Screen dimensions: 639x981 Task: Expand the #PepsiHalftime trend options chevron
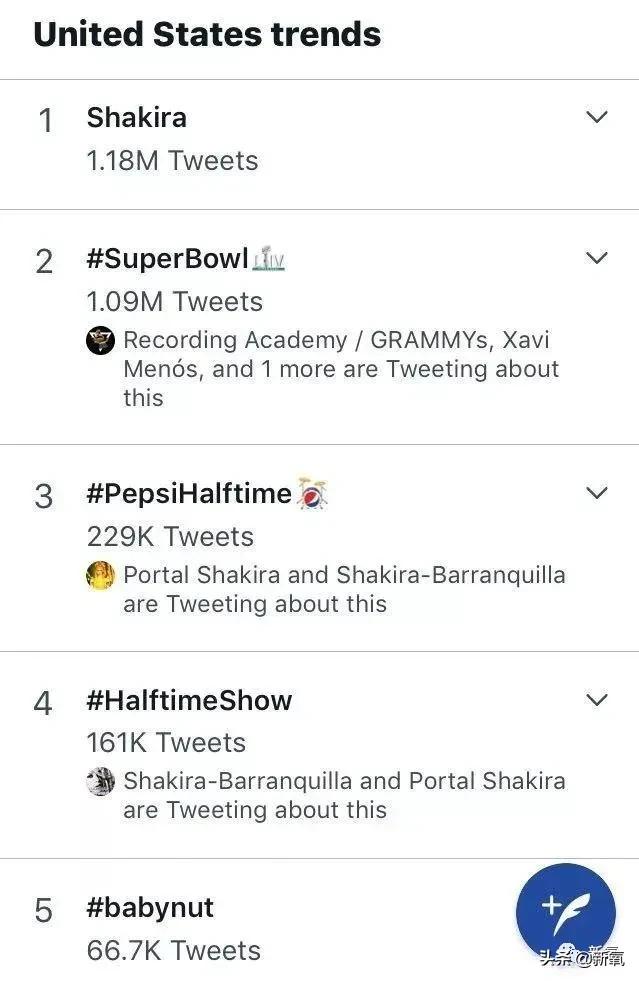597,493
